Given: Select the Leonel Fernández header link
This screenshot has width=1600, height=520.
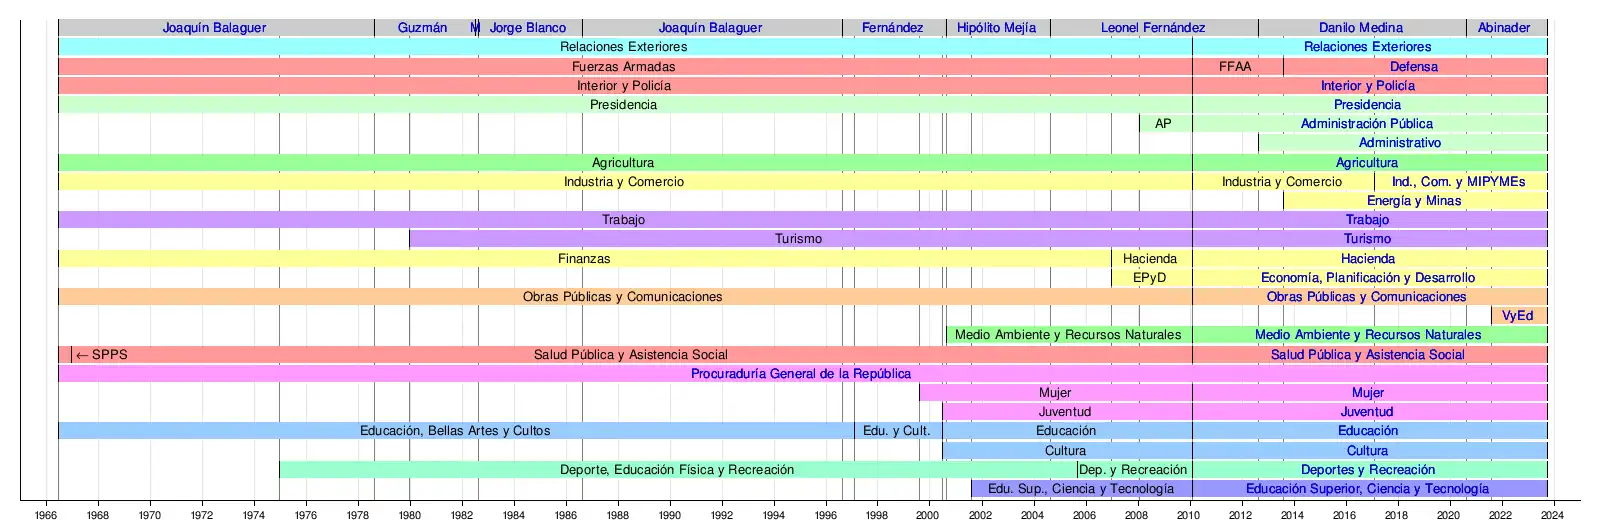Looking at the screenshot, I should click(1152, 28).
